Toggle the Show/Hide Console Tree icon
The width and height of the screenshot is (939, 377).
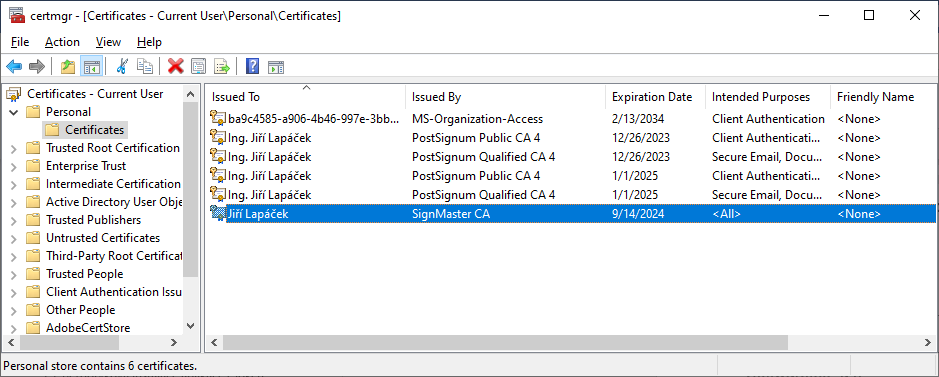92,66
